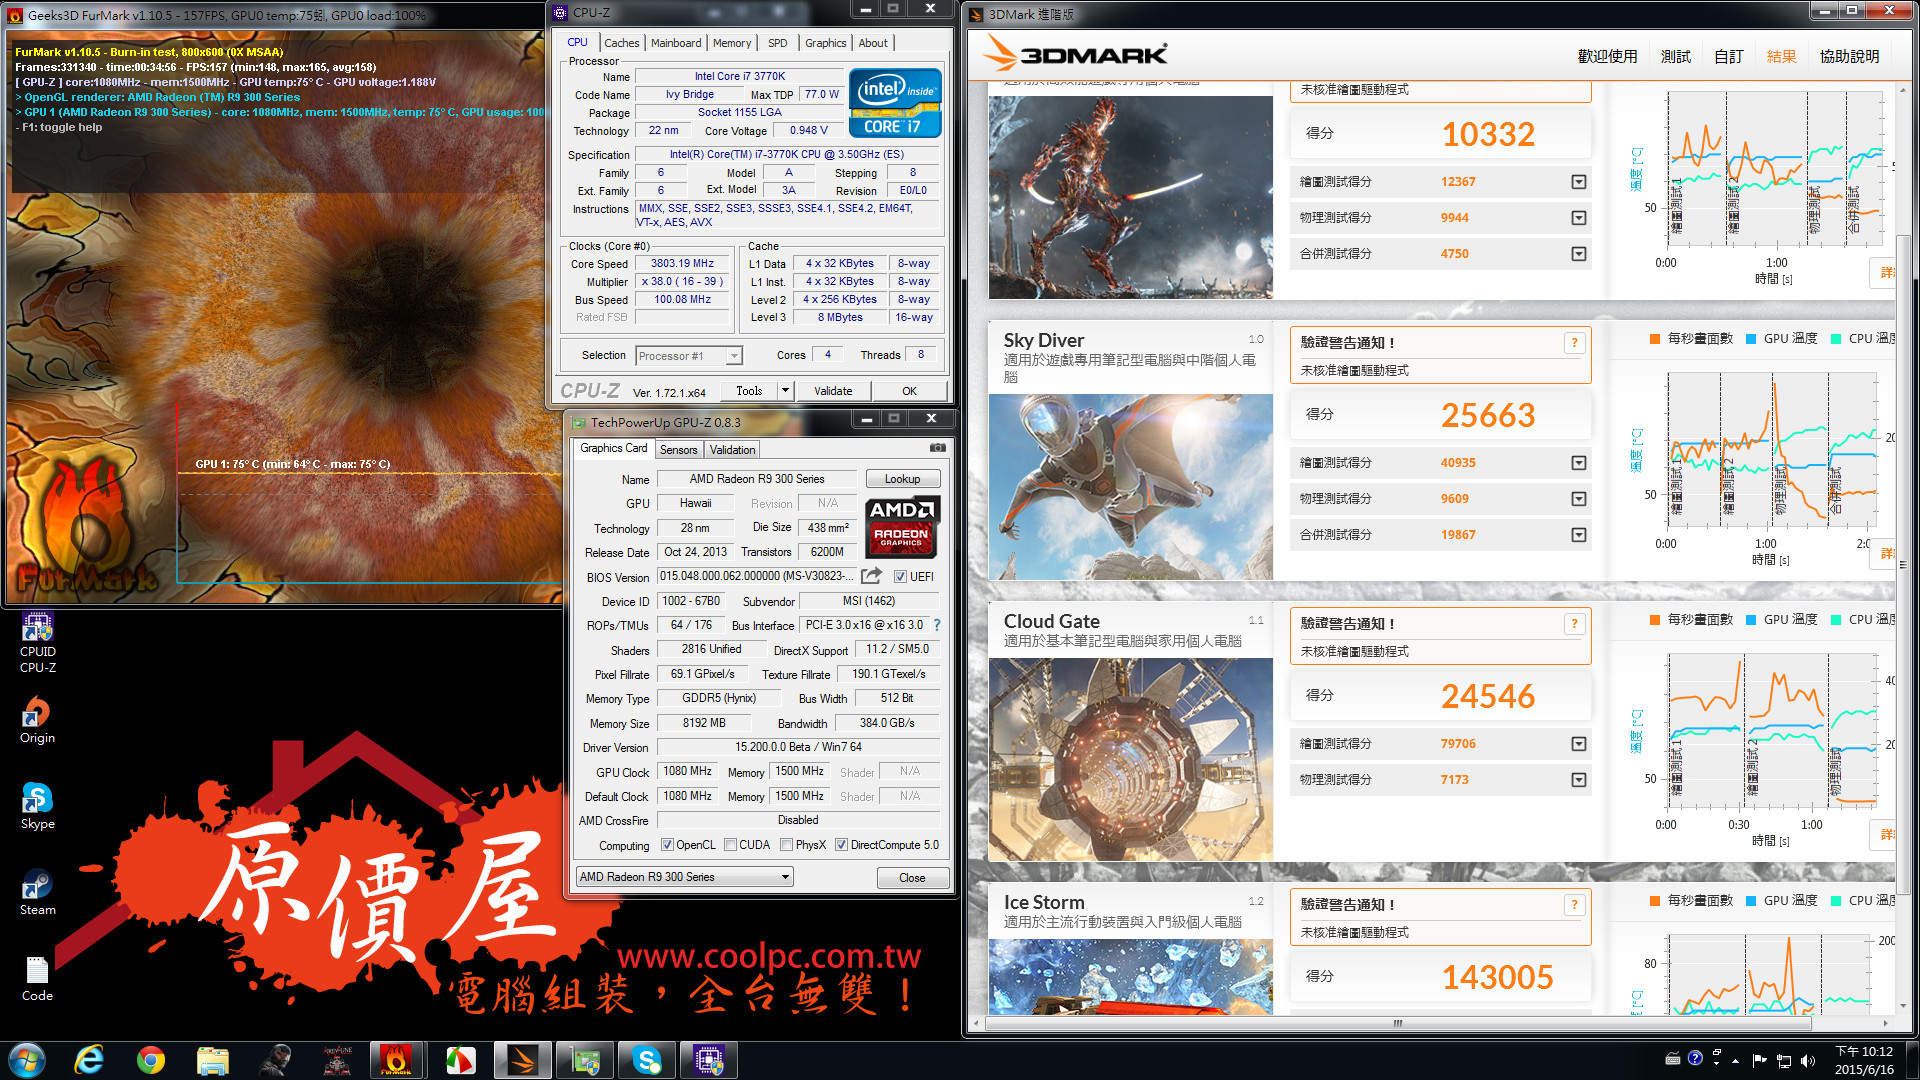Click the CPU-Z Validate button
This screenshot has width=1920, height=1080.
[833, 391]
